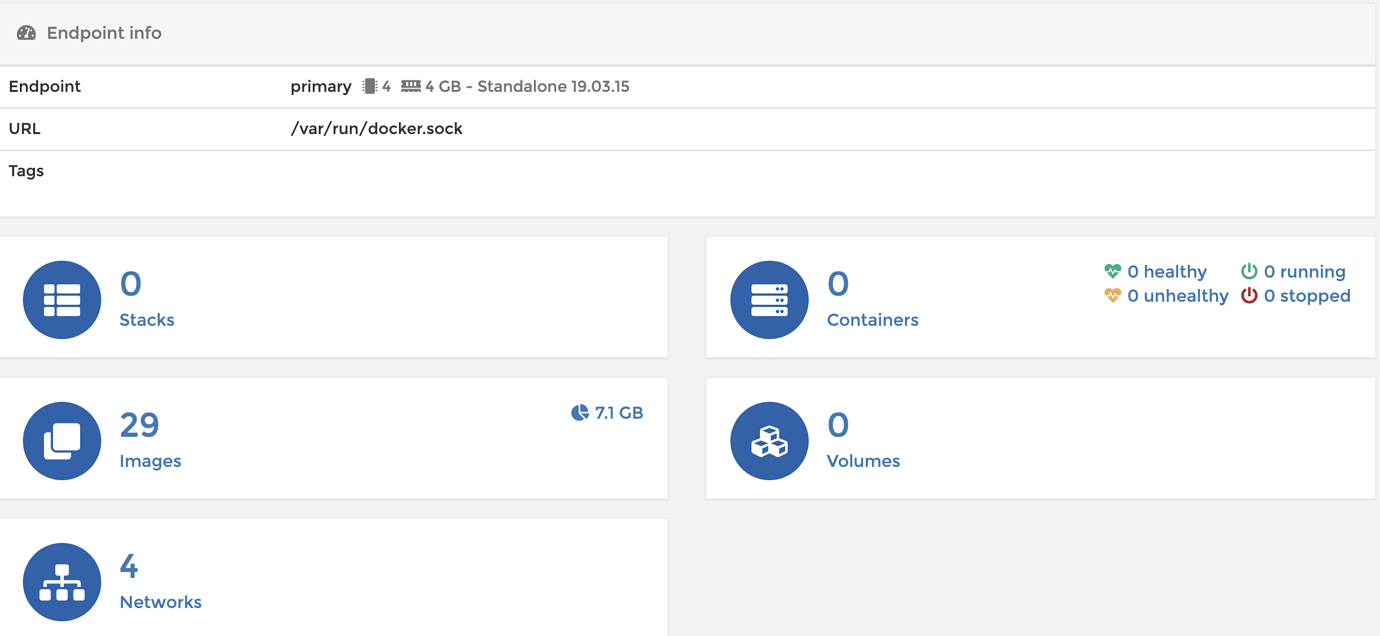Click the Networks sitemap icon

point(62,582)
